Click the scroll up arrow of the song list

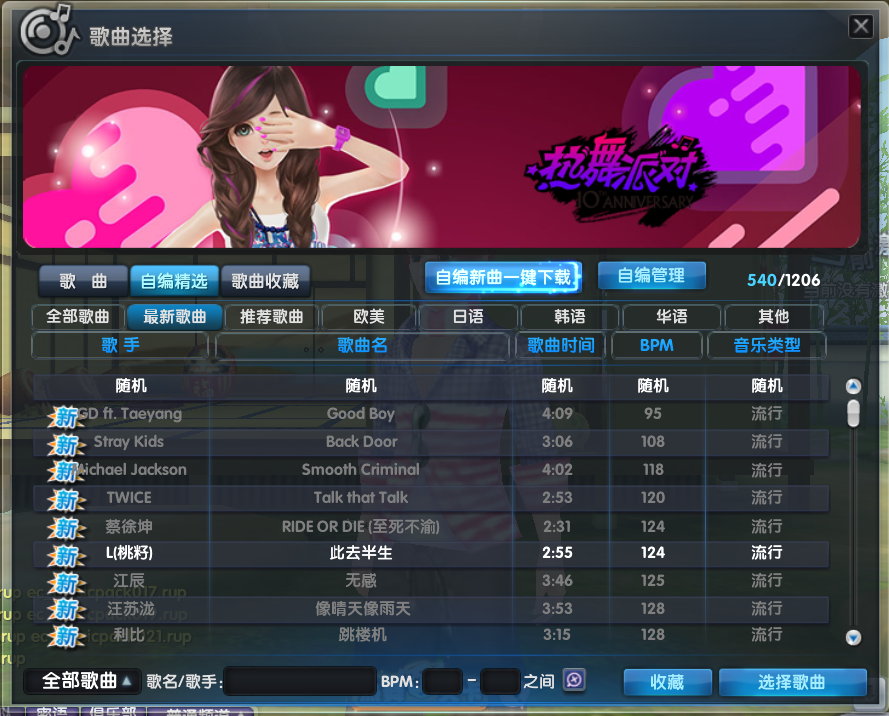click(853, 387)
